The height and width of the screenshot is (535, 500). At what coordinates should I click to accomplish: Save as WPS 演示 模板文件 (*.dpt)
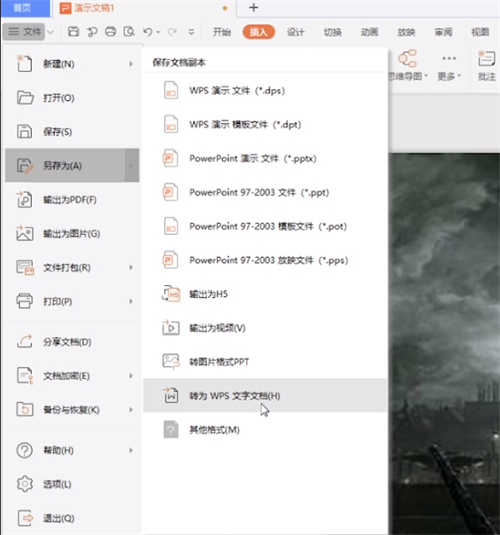click(x=265, y=125)
